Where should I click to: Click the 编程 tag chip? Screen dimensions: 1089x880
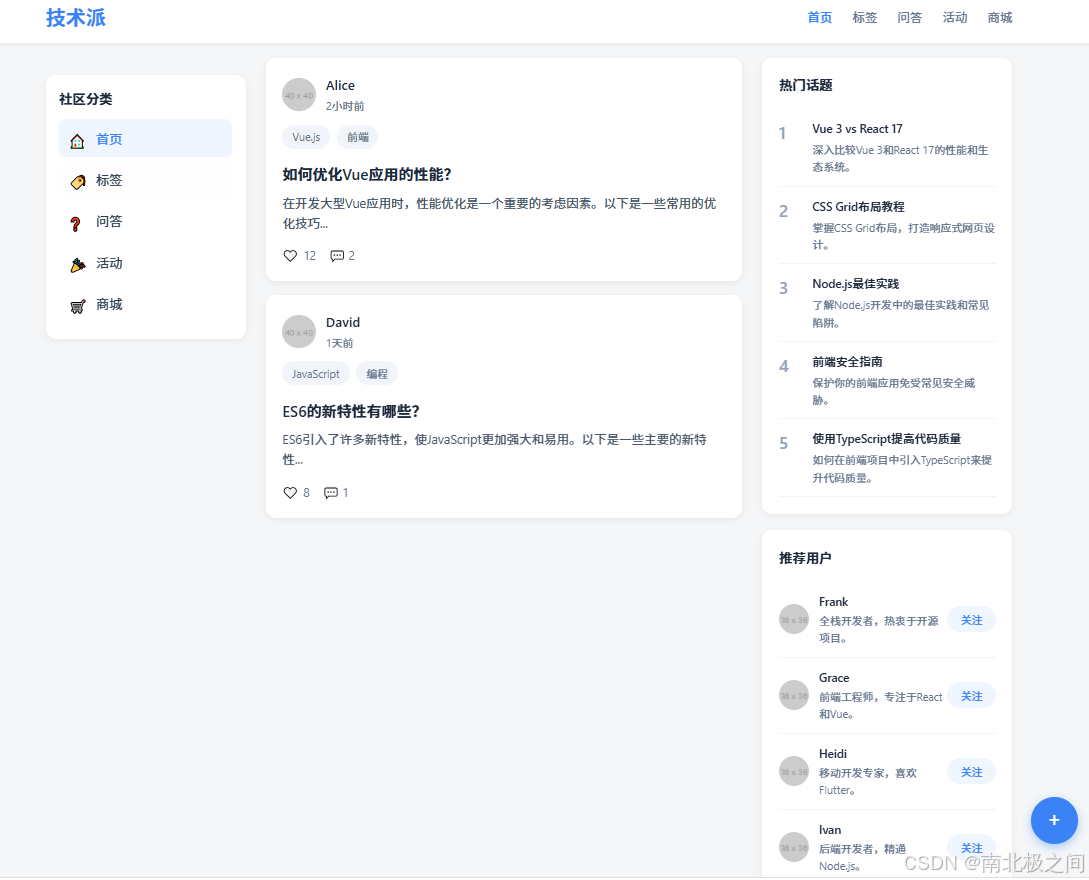[x=377, y=373]
